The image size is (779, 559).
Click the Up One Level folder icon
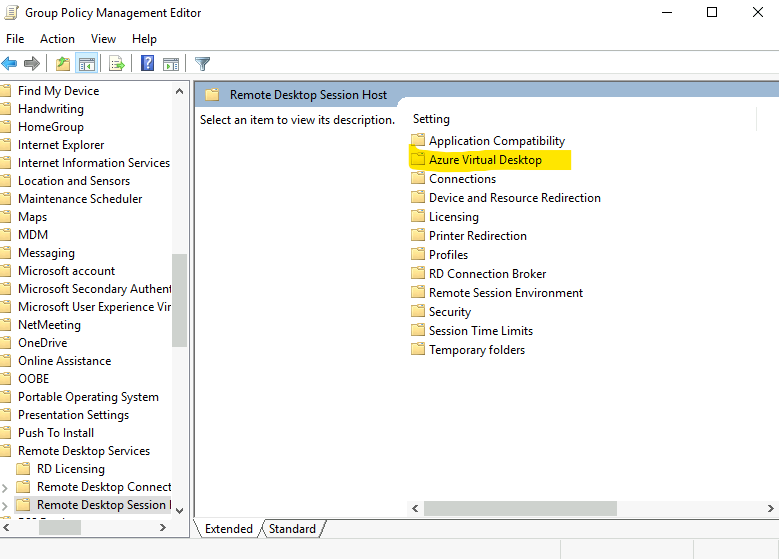coord(63,64)
